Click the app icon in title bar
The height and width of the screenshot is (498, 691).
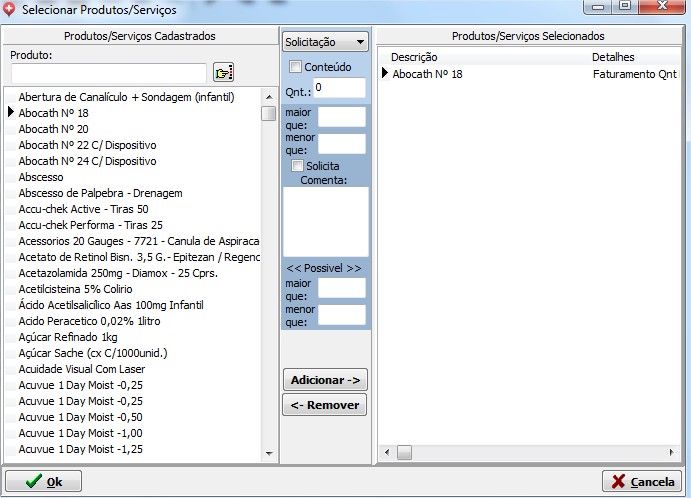pyautogui.click(x=11, y=9)
